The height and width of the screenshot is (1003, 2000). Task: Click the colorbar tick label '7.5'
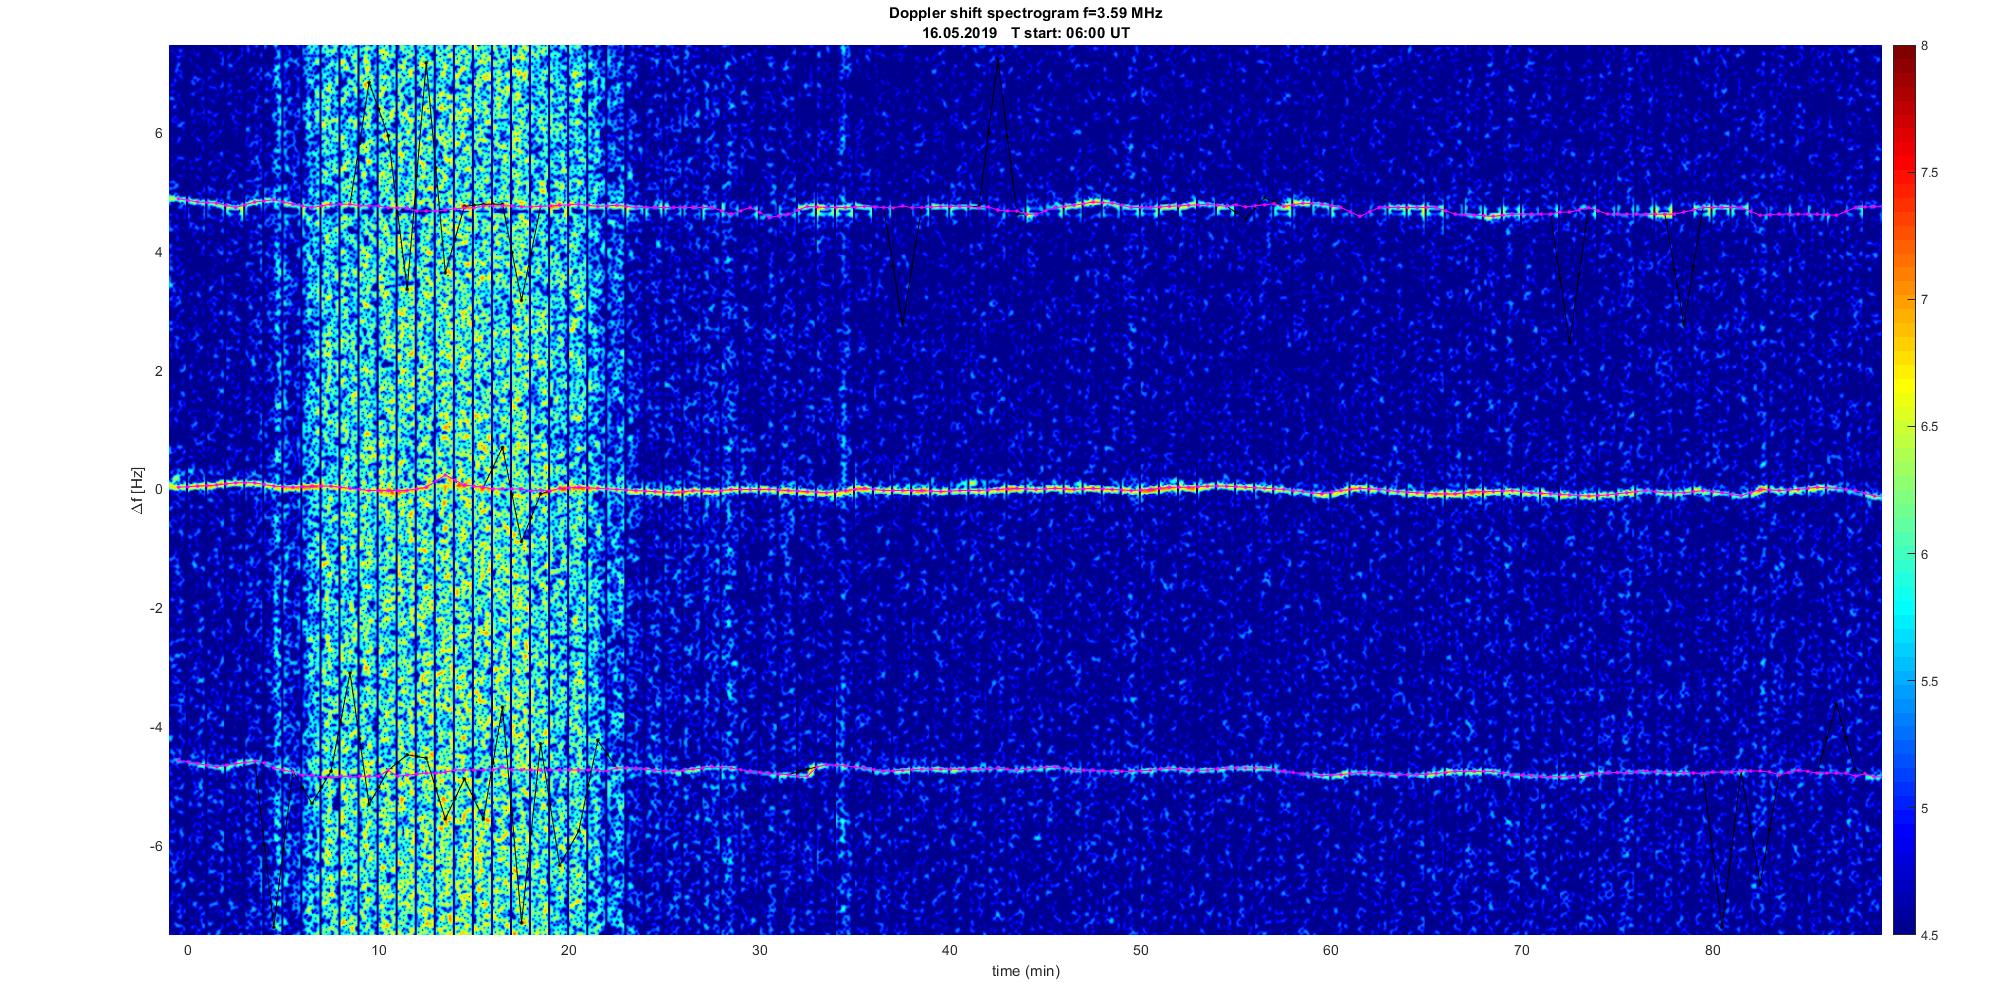(x=1930, y=173)
